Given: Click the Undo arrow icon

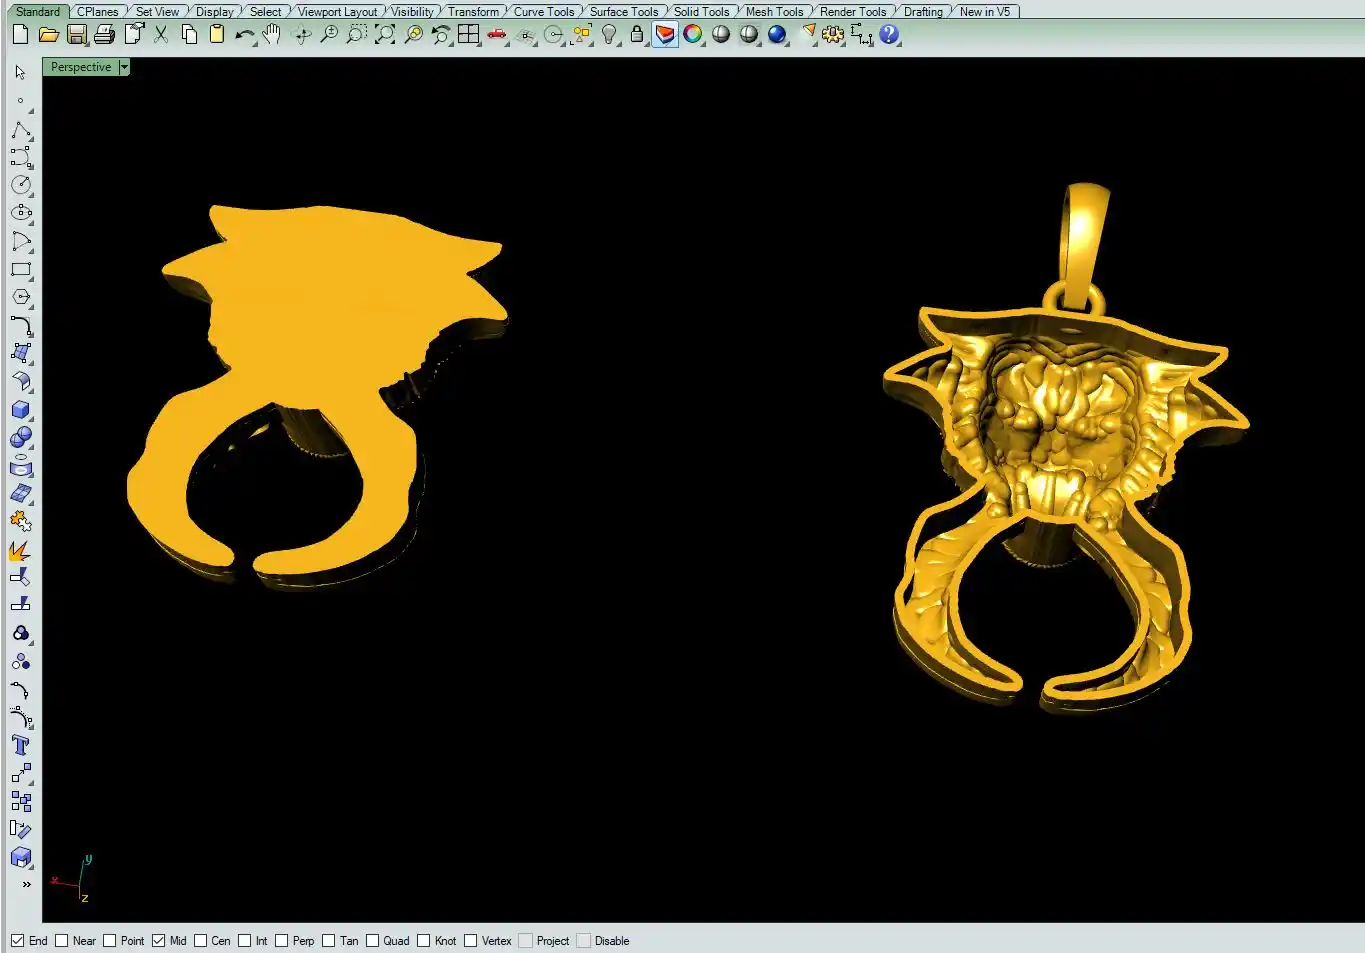Looking at the screenshot, I should click(x=244, y=35).
